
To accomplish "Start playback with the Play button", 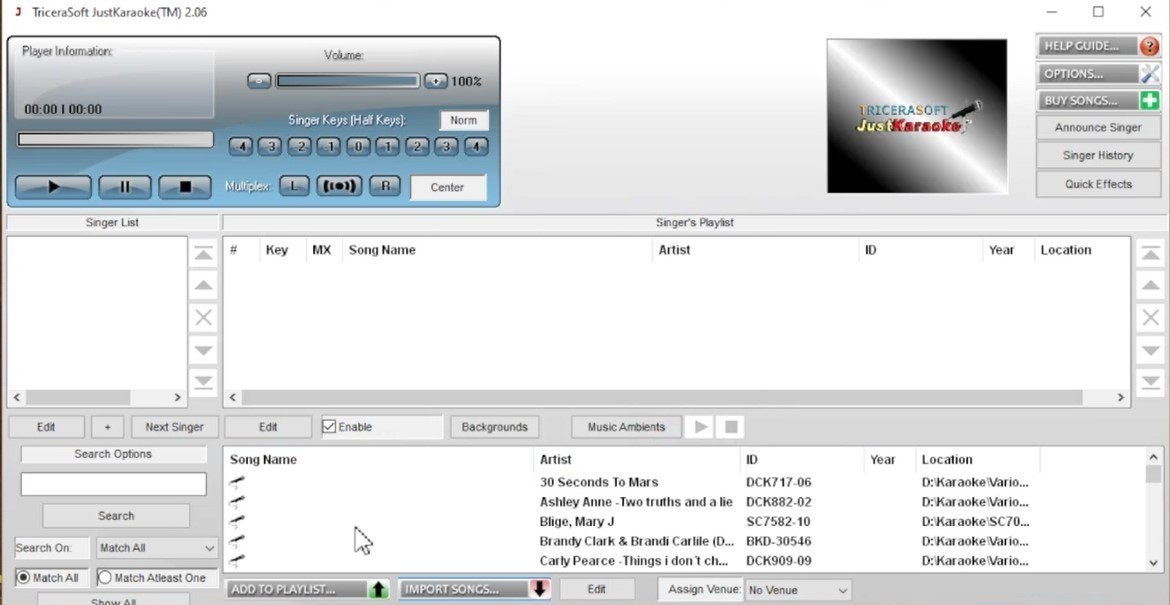I will tap(53, 187).
